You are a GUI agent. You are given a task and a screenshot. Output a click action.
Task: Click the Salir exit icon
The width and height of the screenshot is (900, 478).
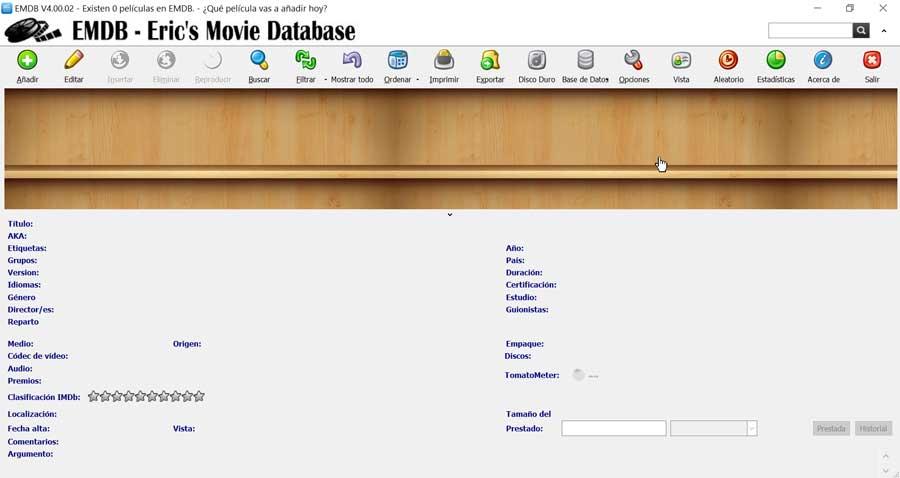872,60
